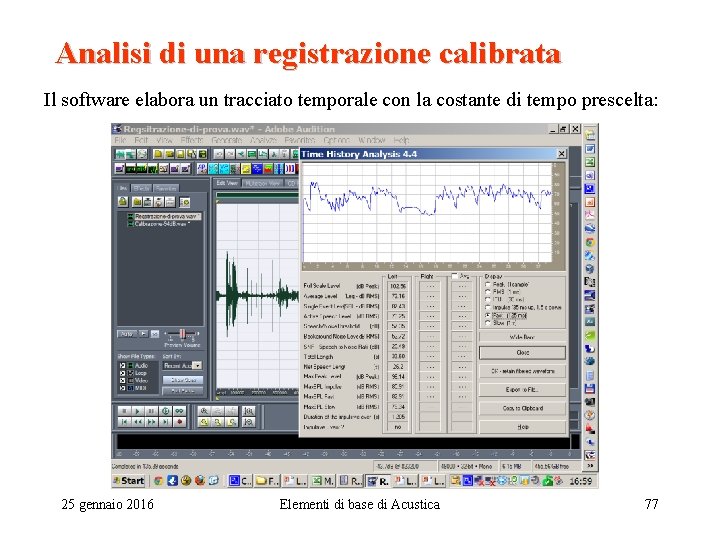The image size is (720, 540).
Task: Select RMS display radio button
Action: (488, 292)
